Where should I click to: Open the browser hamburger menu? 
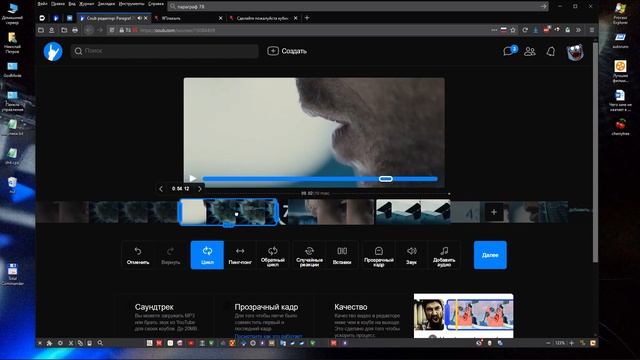click(591, 30)
